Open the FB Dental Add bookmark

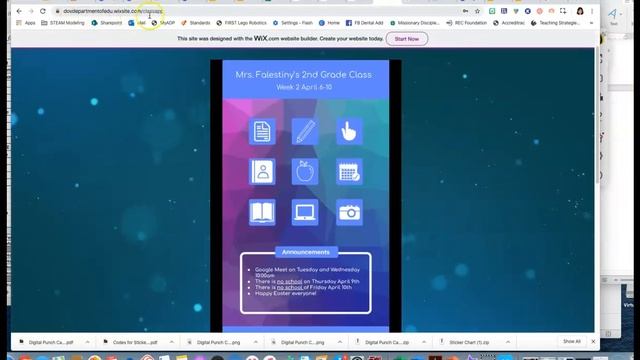[364, 23]
